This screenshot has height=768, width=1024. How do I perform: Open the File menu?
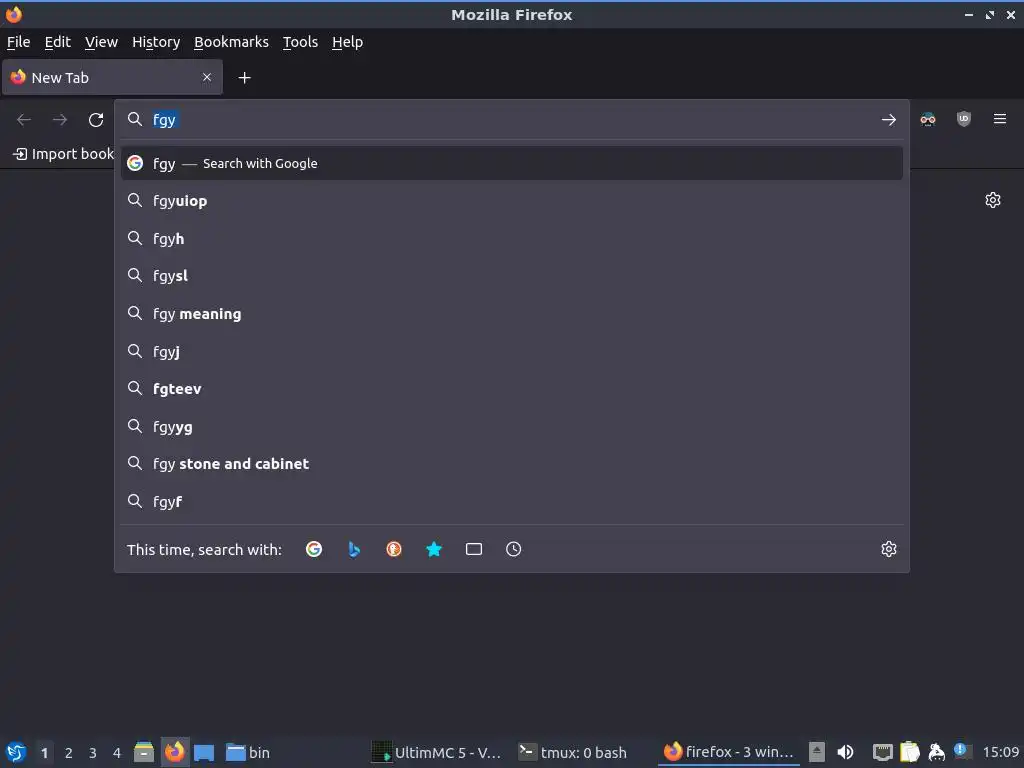point(18,42)
